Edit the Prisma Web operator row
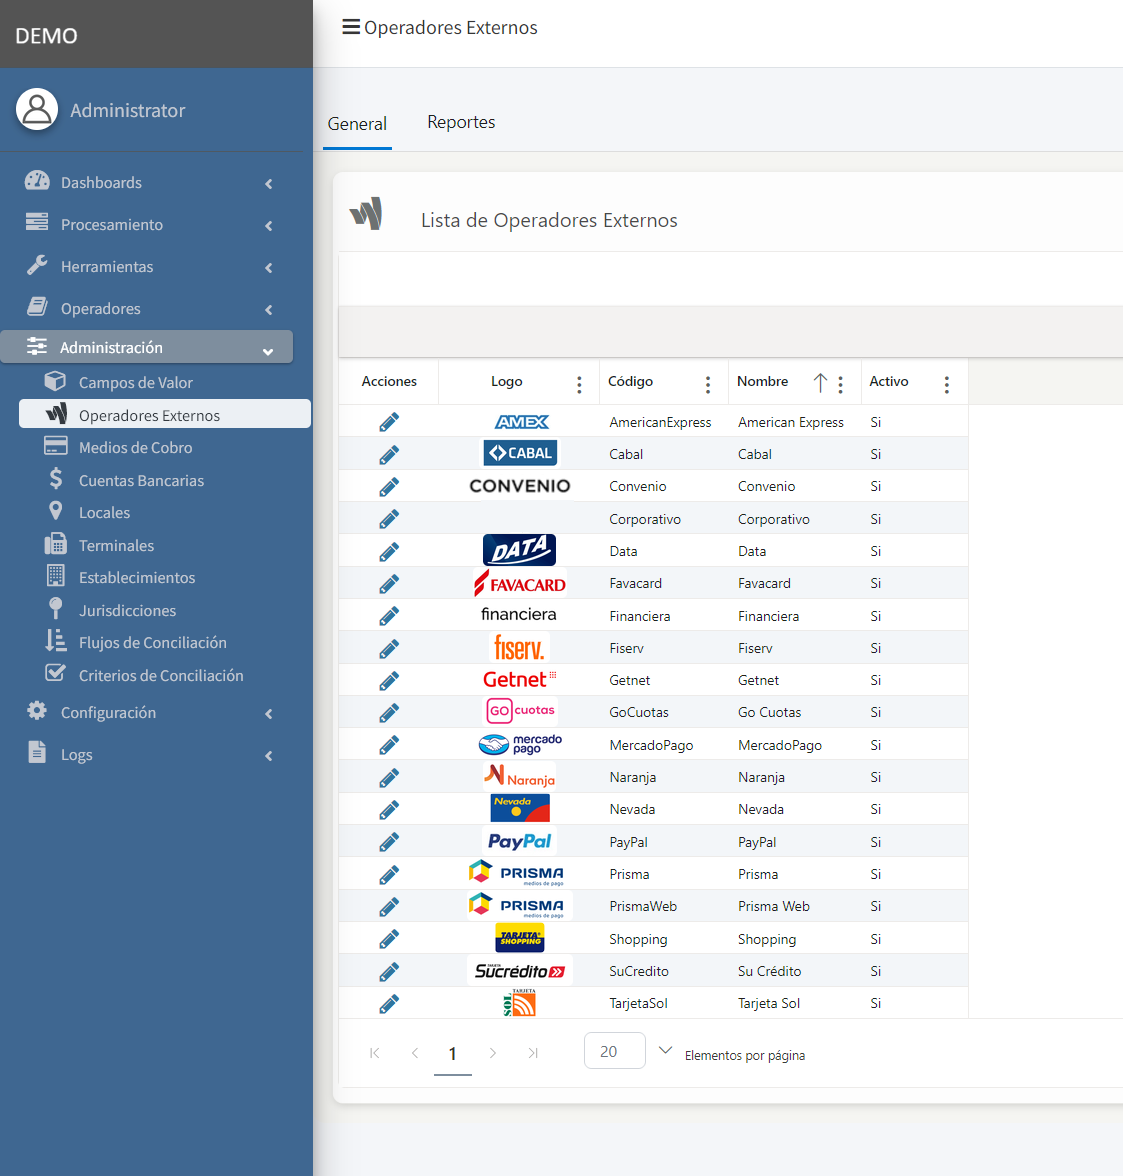1123x1176 pixels. [389, 907]
